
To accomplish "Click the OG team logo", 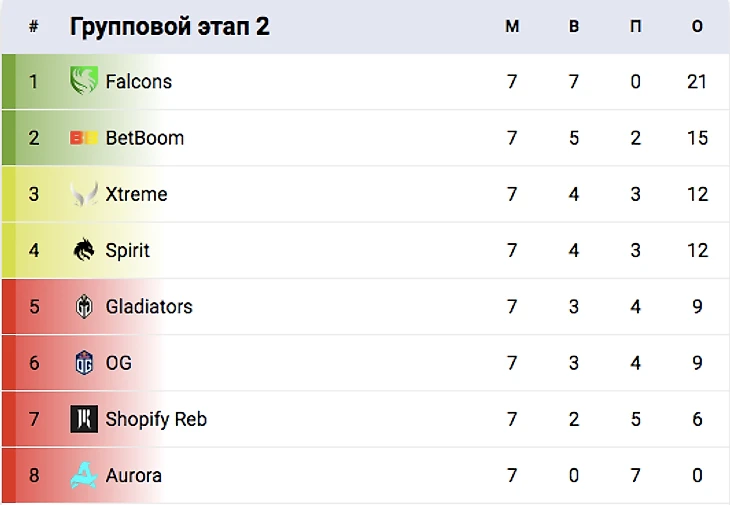I will click(84, 362).
